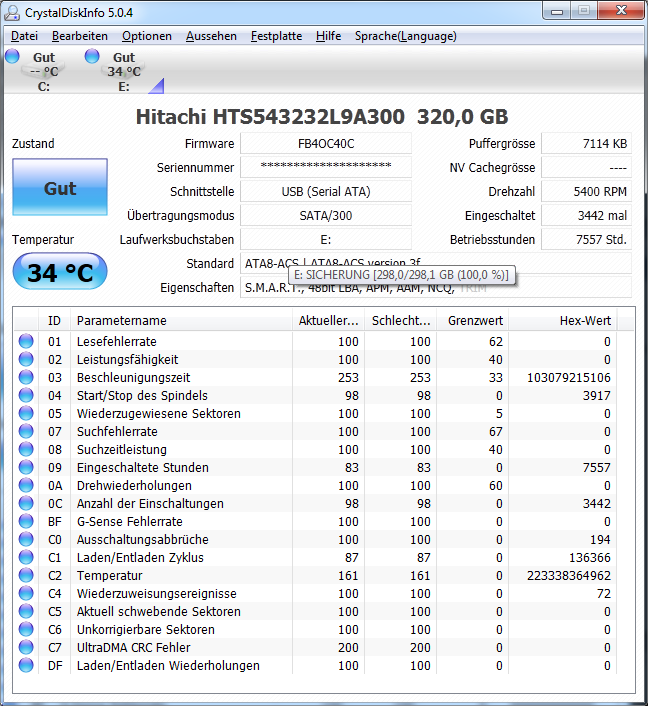648x706 pixels.
Task: Open the Hilfe menu
Action: (329, 36)
